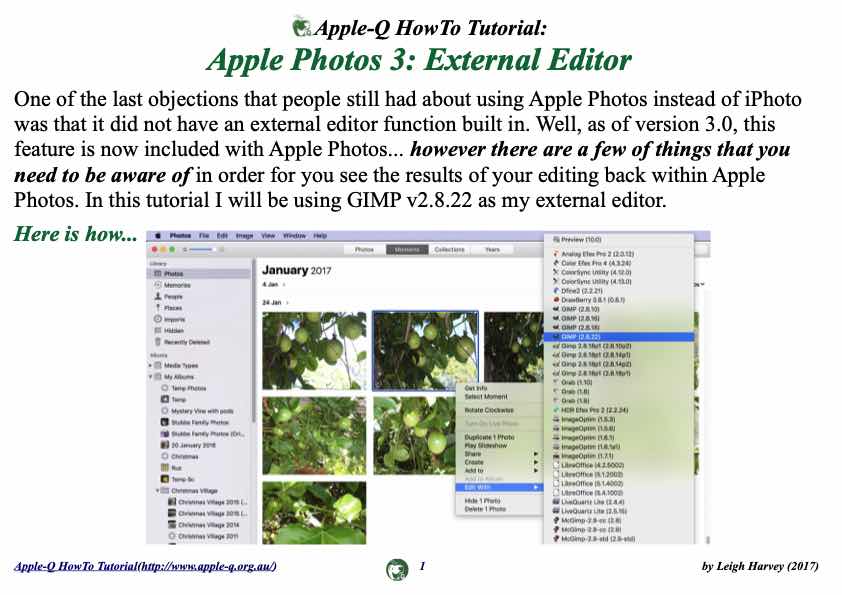This screenshot has height=595, width=842.
Task: Open the Share submenu arrow
Action: pyautogui.click(x=535, y=454)
